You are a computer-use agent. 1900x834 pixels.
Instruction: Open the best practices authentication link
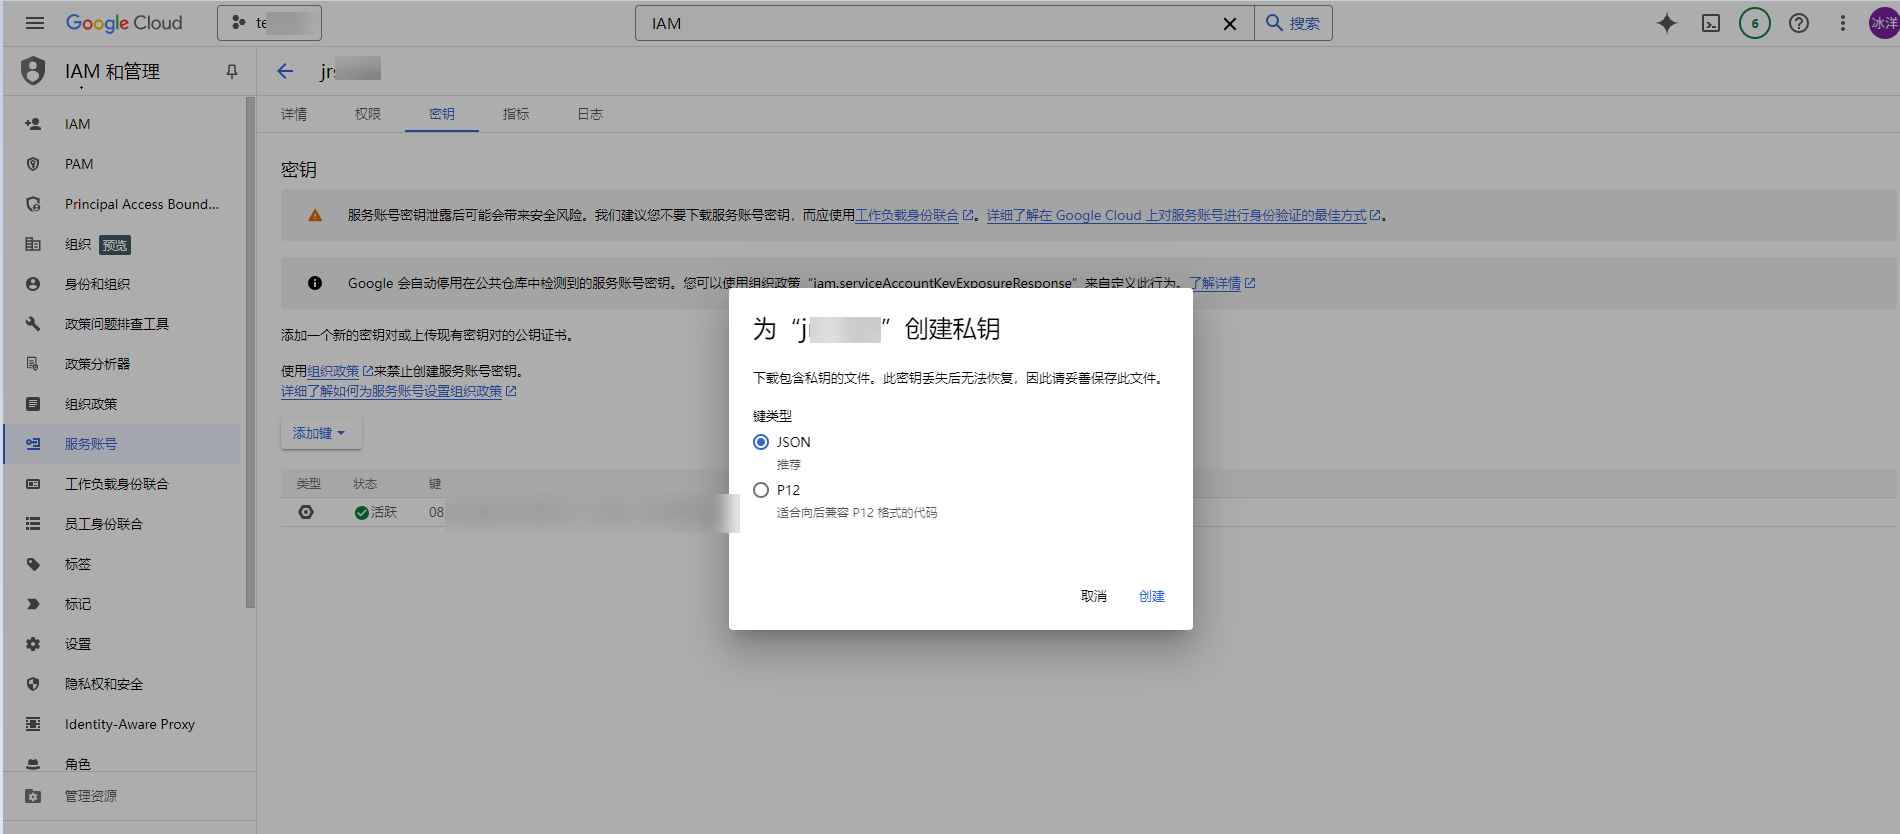coord(1183,215)
